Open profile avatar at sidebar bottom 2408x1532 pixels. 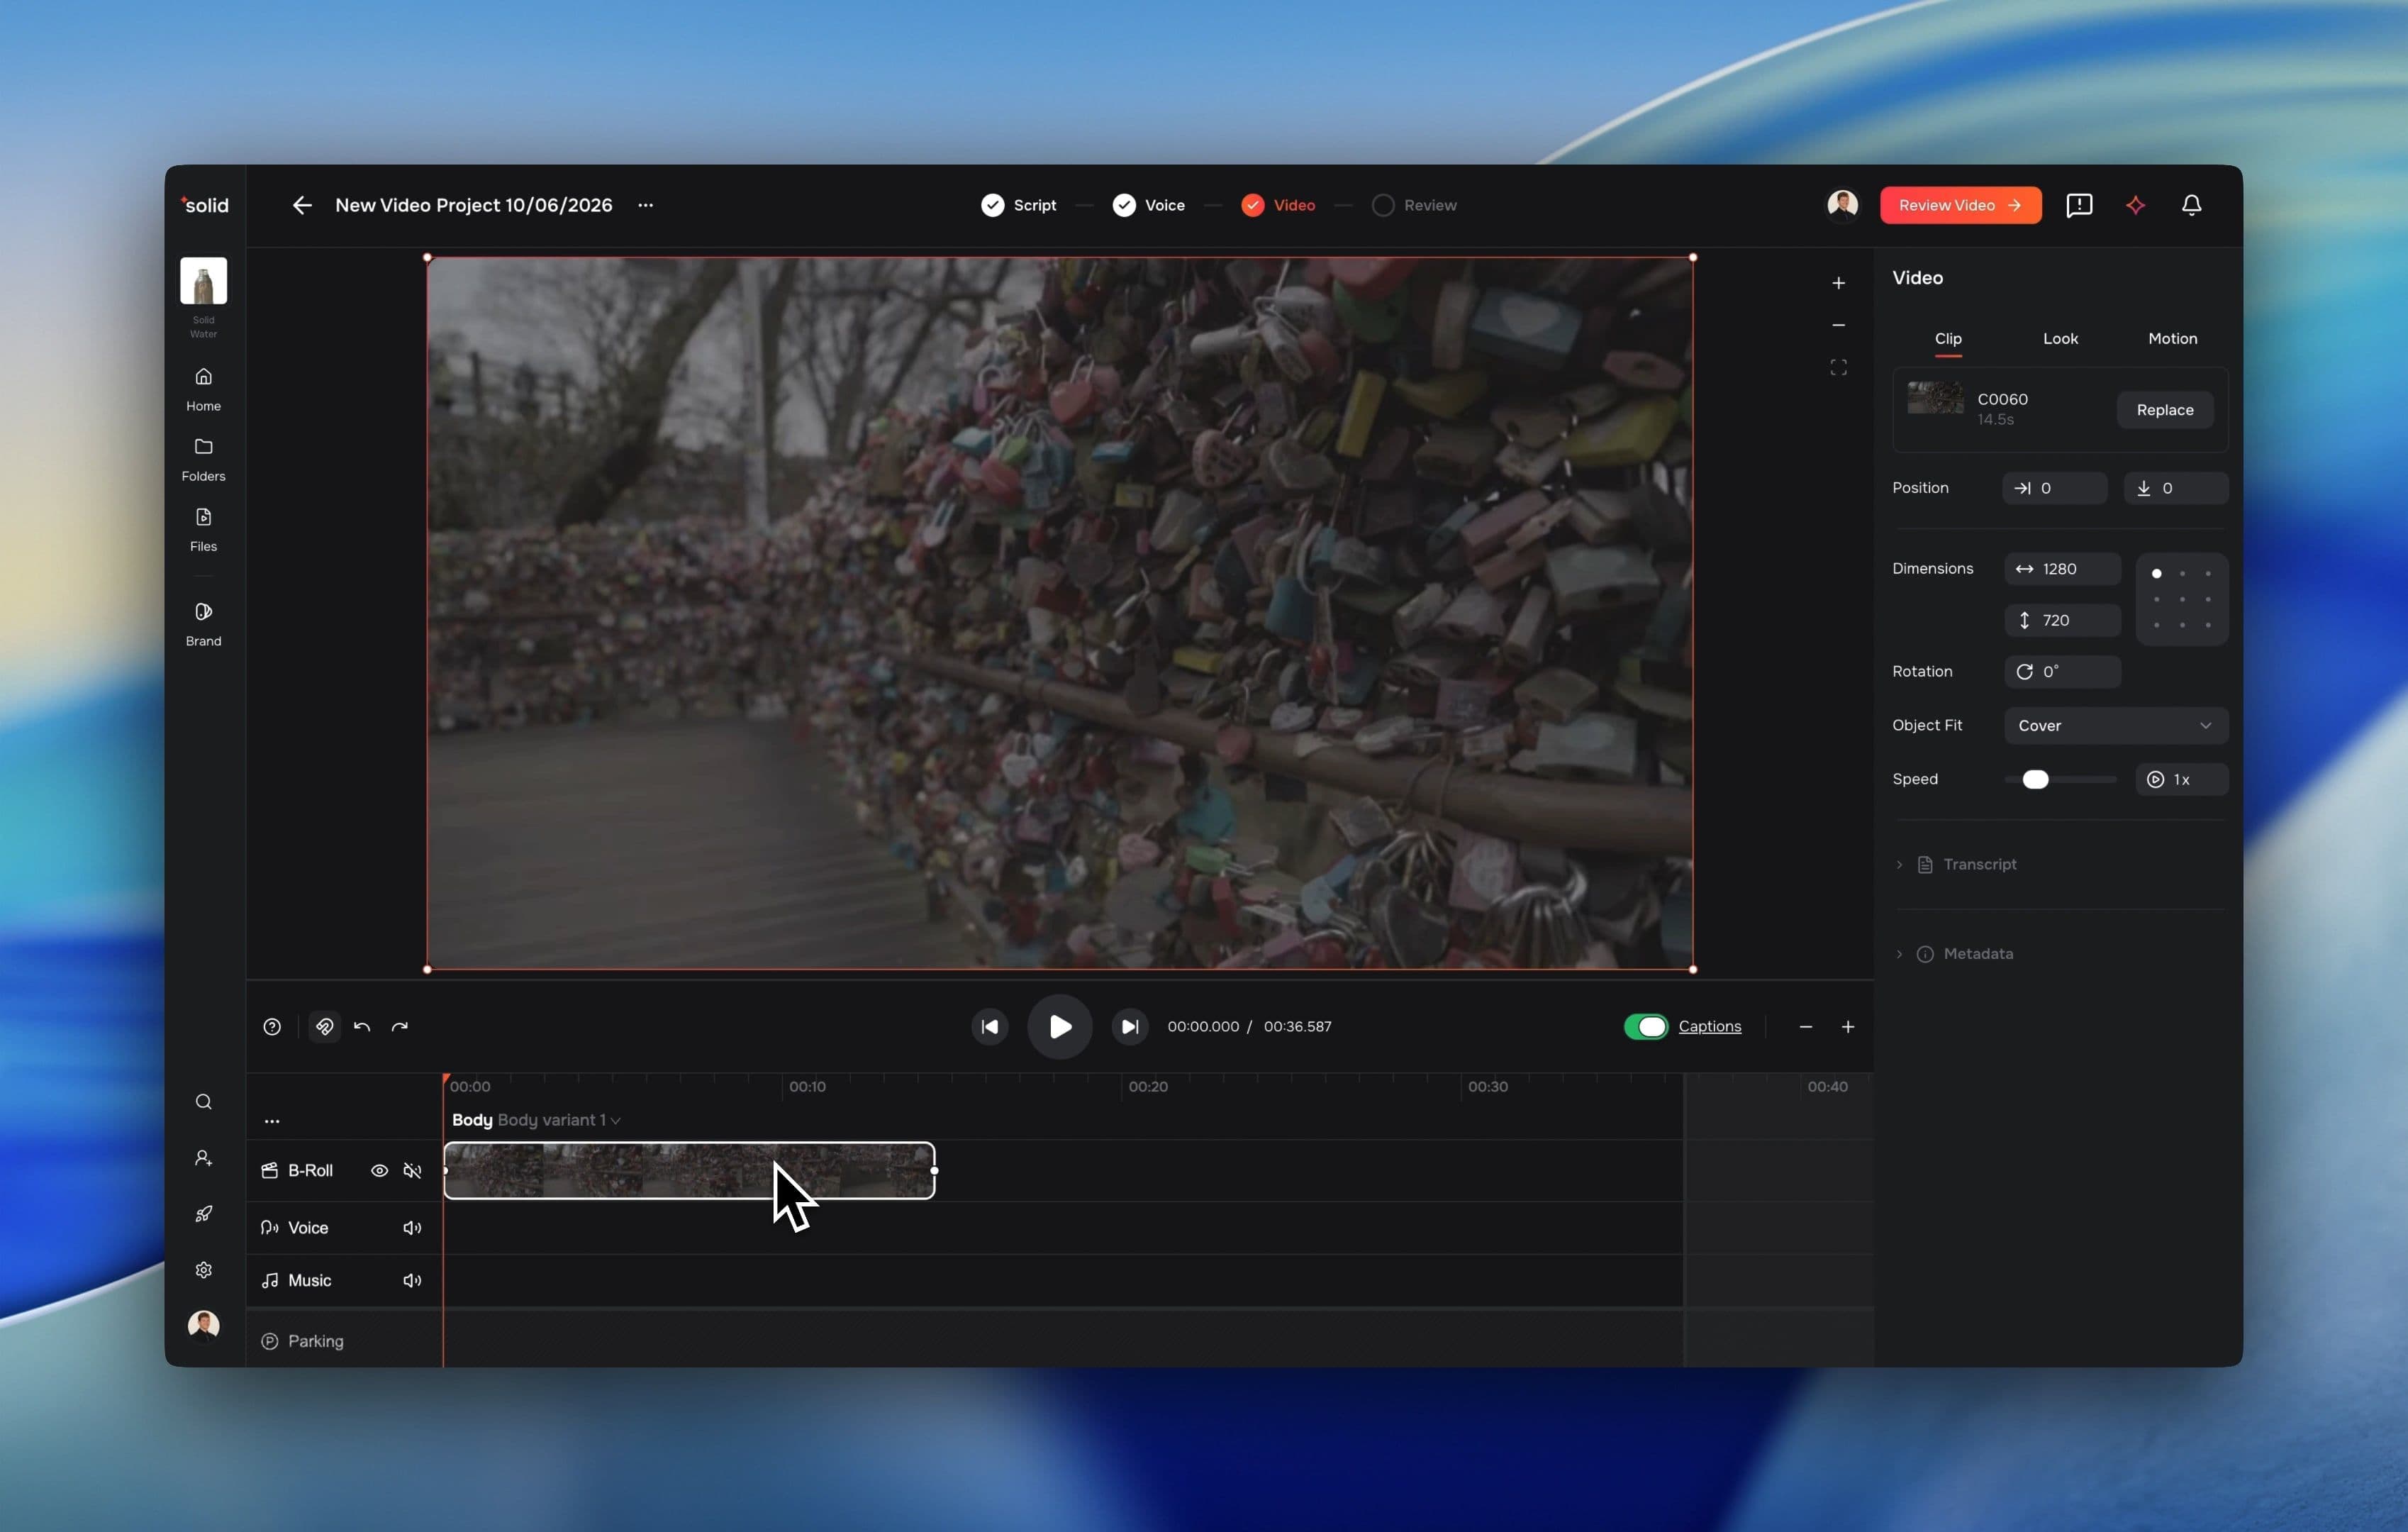click(203, 1325)
